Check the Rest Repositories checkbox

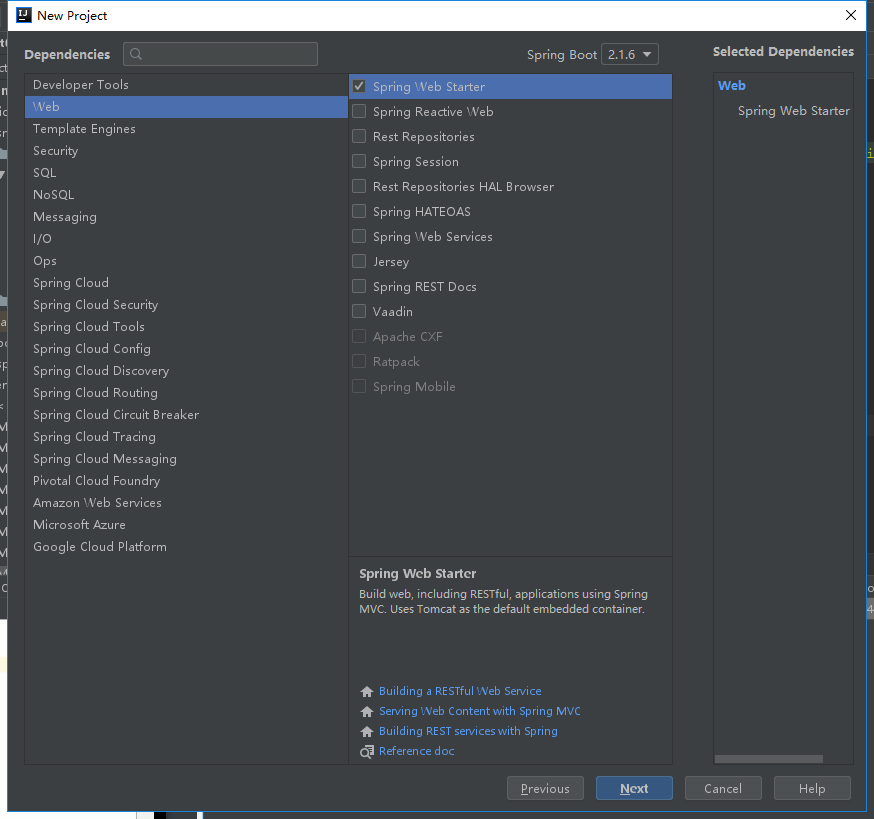point(359,137)
